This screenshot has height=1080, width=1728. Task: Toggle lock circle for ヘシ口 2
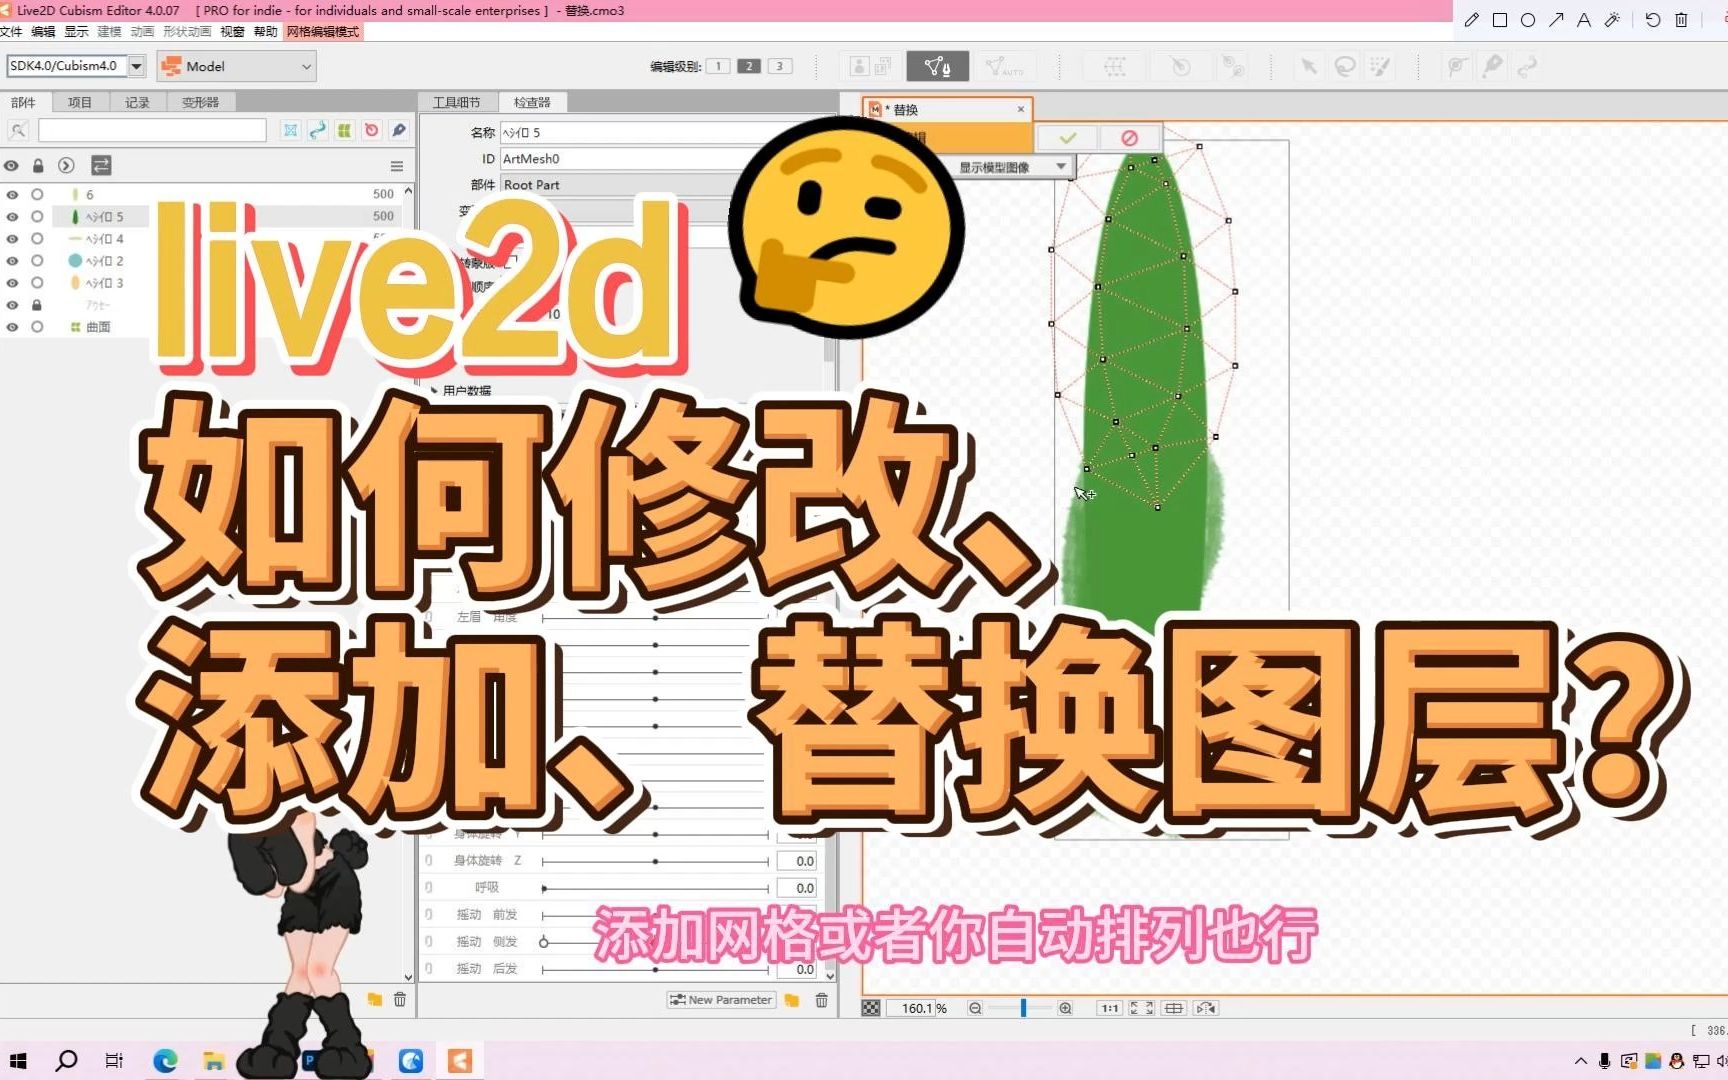click(x=37, y=261)
